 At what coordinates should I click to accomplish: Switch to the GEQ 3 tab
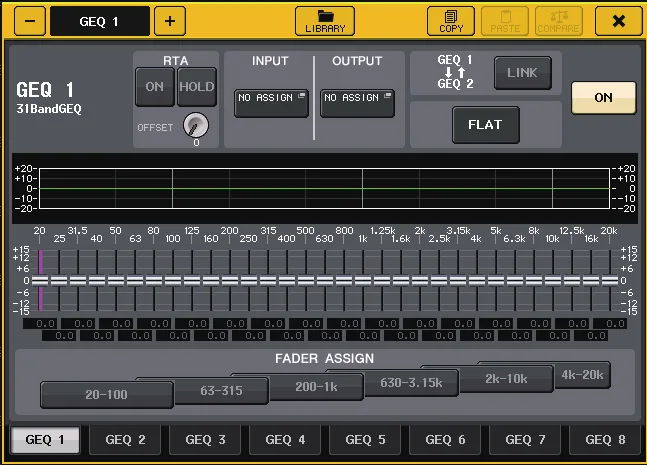click(x=205, y=440)
